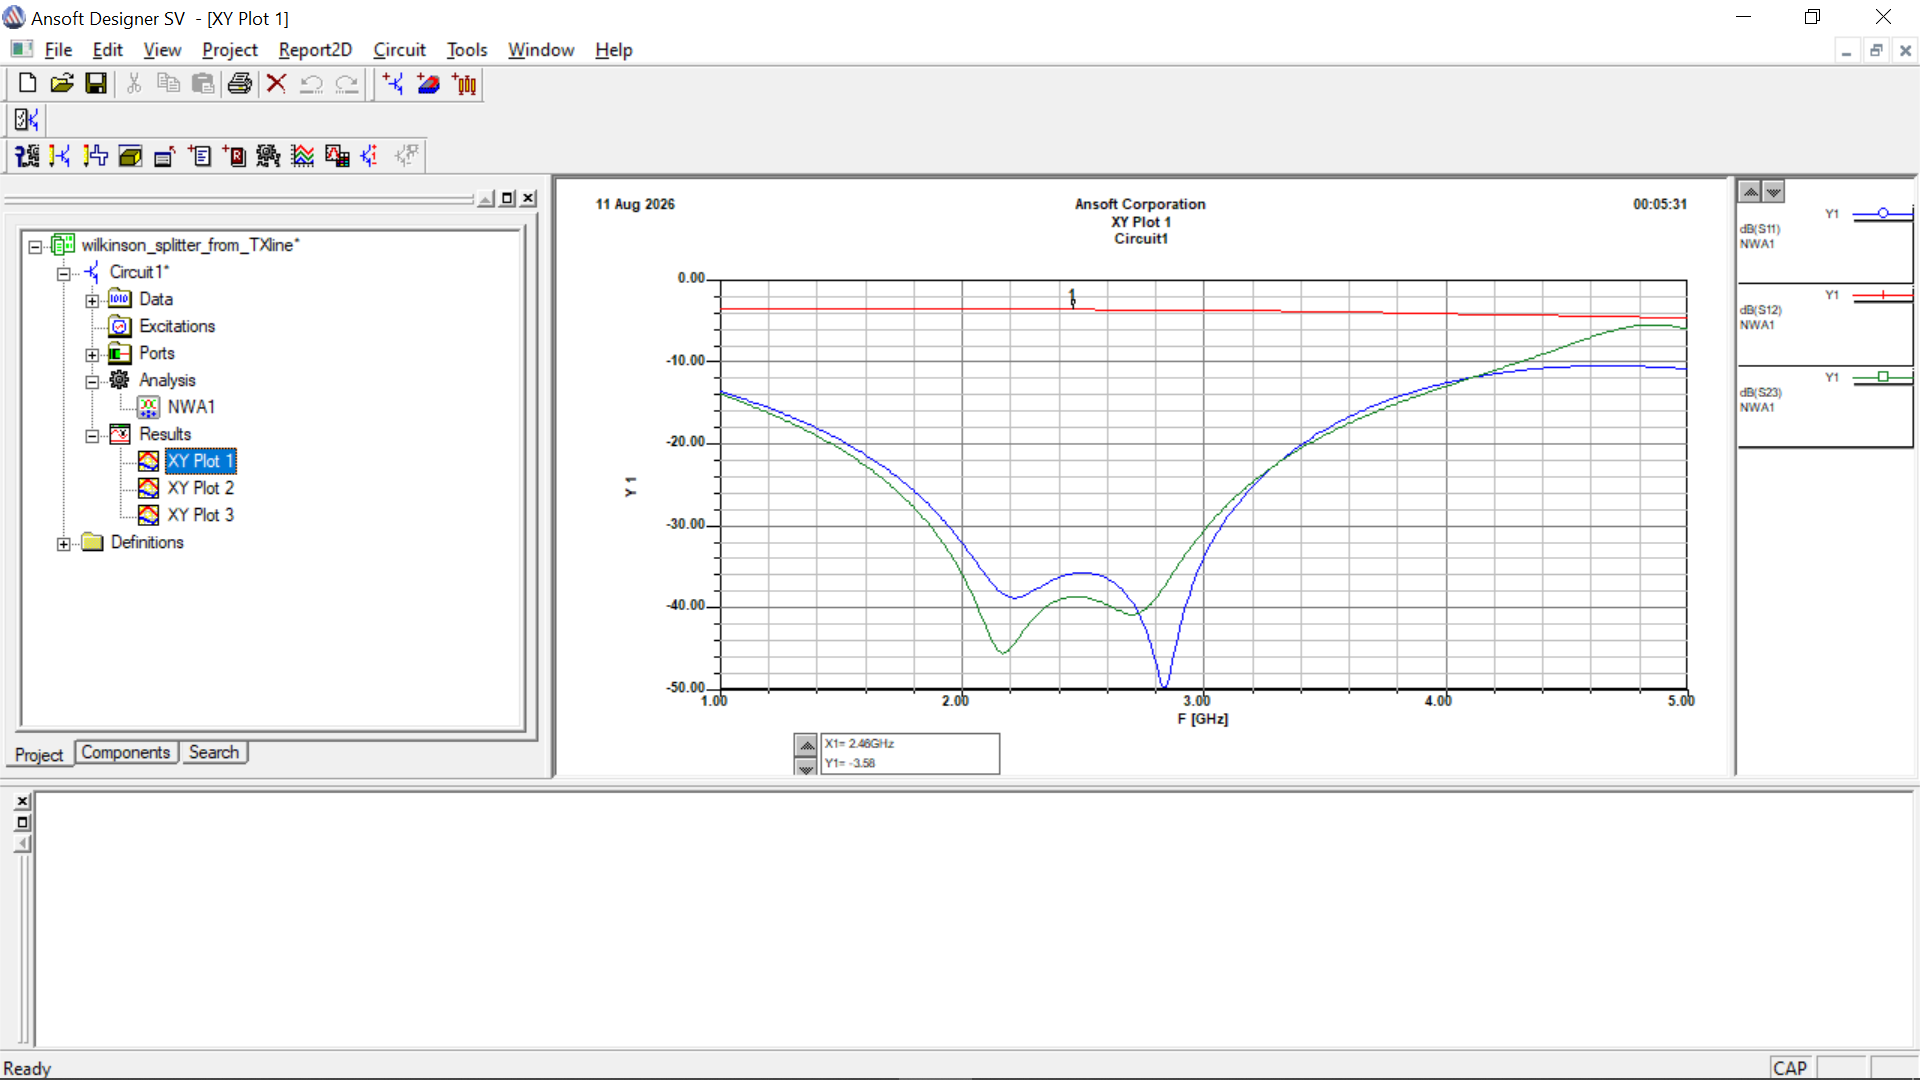Viewport: 1920px width, 1080px height.
Task: Open the Tools menu
Action: (467, 50)
